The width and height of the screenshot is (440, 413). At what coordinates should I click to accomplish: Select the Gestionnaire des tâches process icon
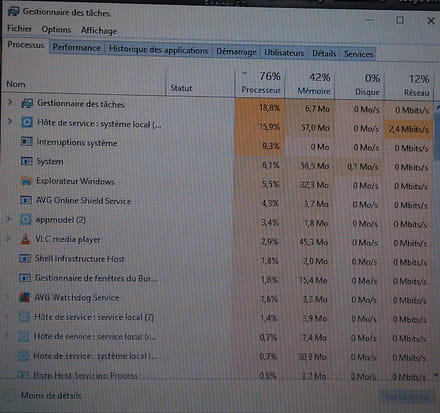[27, 103]
